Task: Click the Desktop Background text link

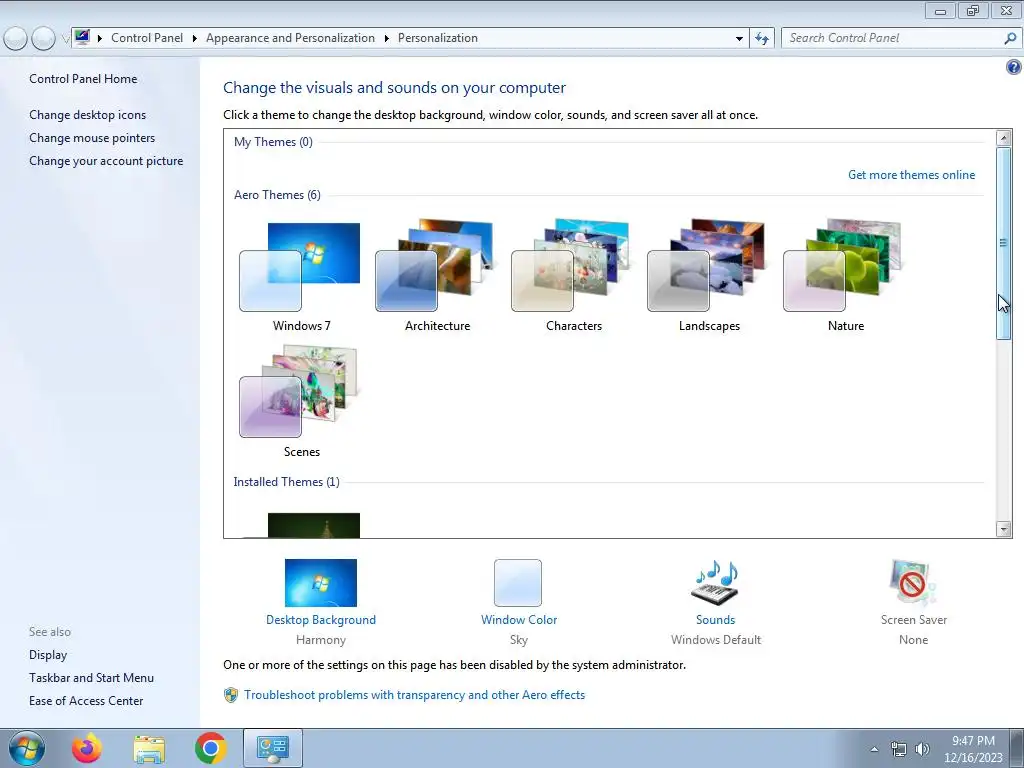Action: click(x=321, y=620)
